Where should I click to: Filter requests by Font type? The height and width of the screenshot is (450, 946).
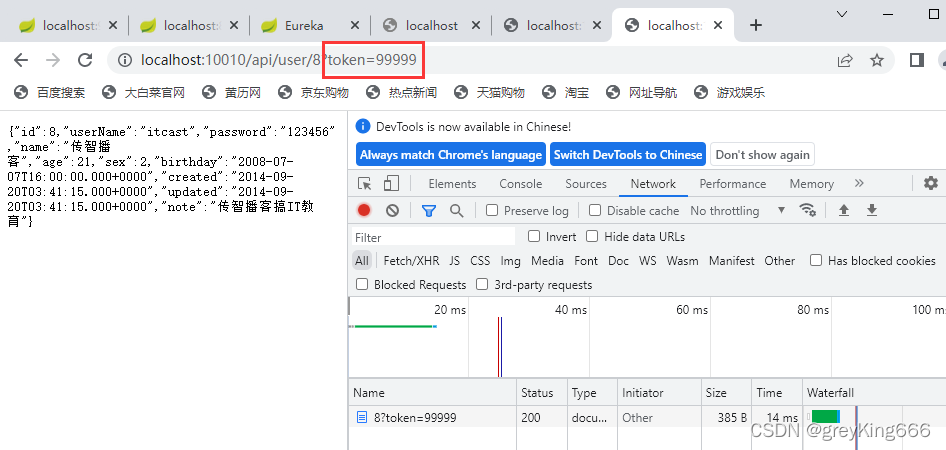coord(586,261)
